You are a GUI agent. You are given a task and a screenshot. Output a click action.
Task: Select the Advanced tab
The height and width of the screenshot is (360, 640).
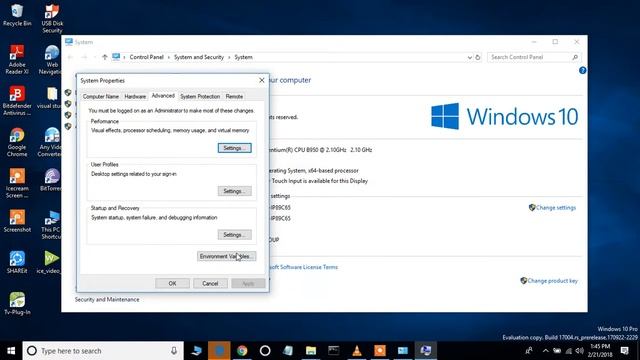pyautogui.click(x=163, y=96)
